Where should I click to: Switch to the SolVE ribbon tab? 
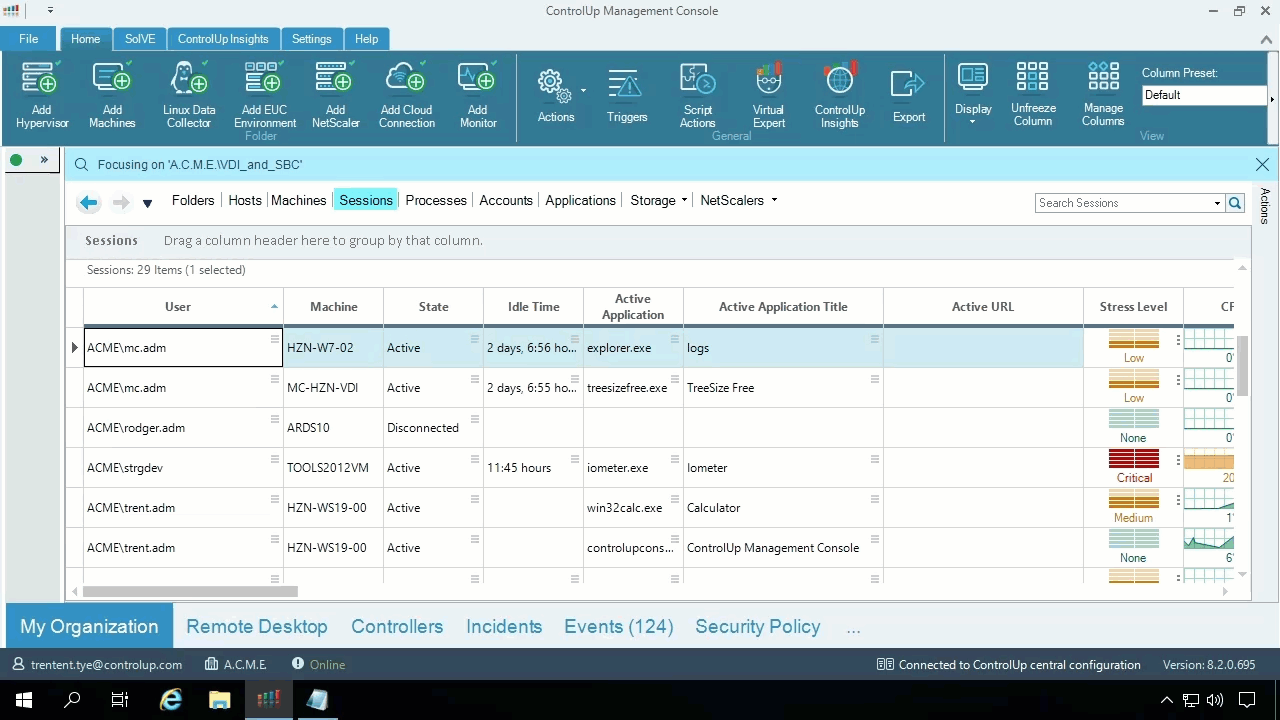(140, 39)
